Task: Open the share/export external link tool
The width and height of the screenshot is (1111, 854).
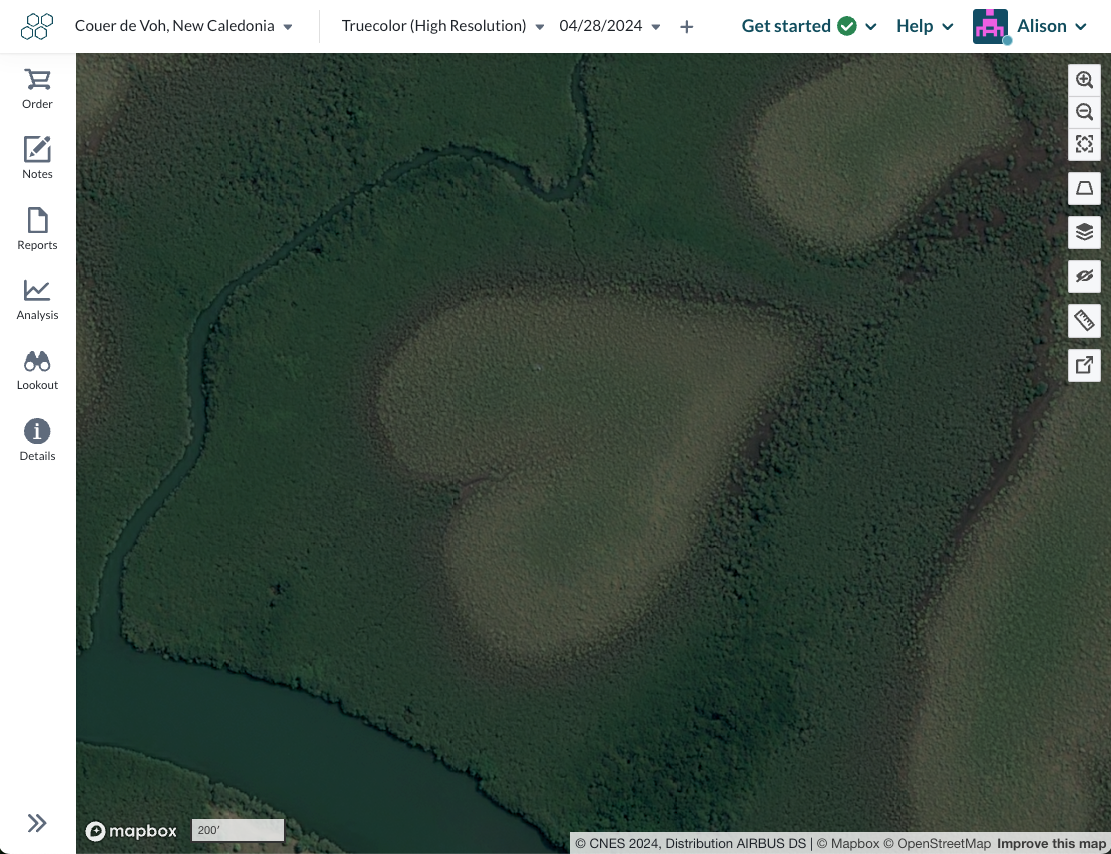Action: point(1084,365)
